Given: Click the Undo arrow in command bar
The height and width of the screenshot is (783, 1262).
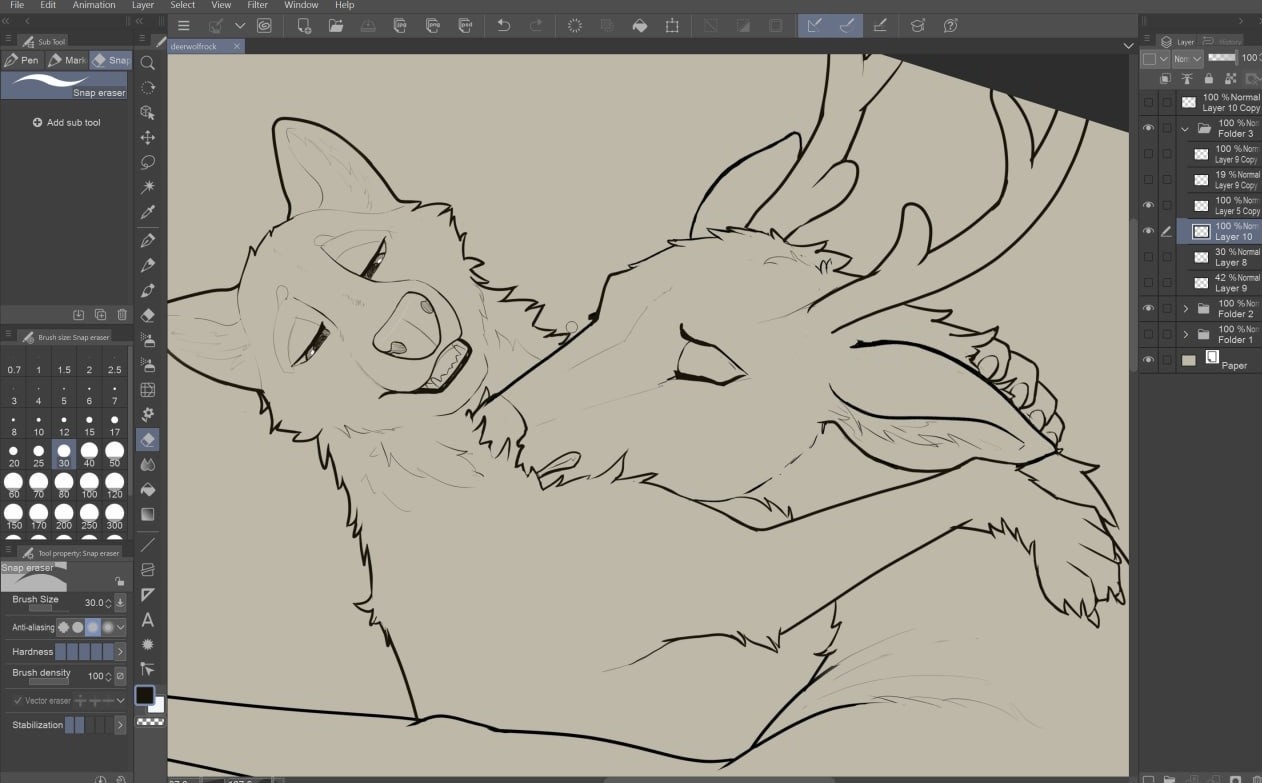Looking at the screenshot, I should [x=504, y=26].
